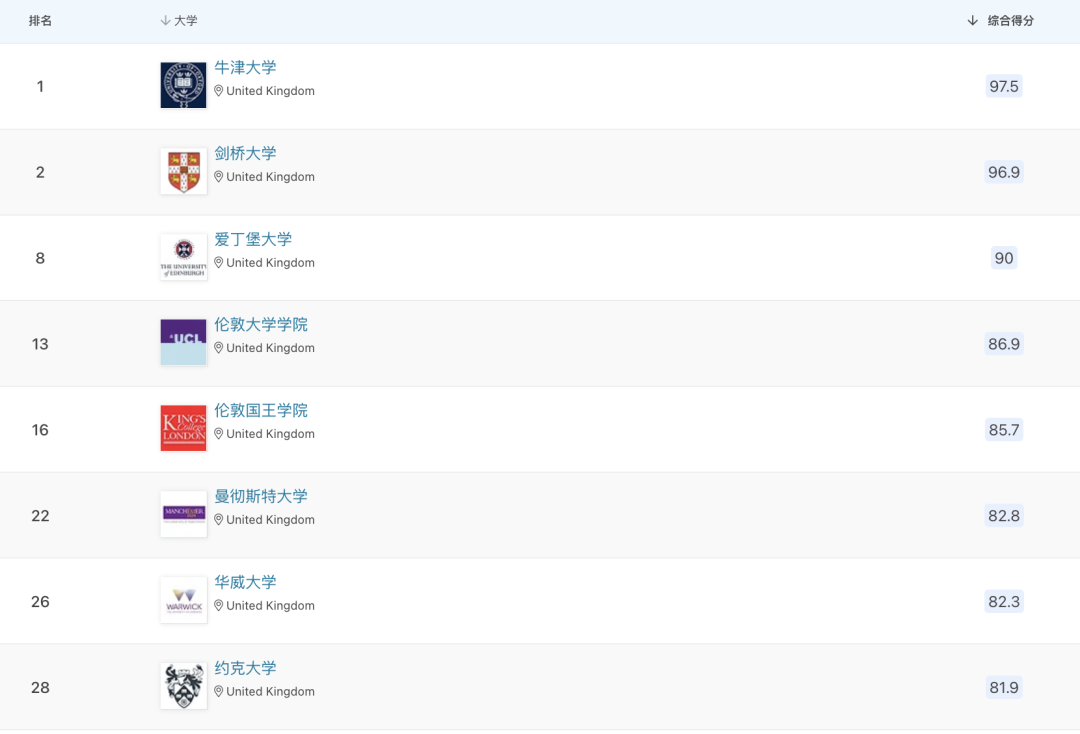Image resolution: width=1080 pixels, height=734 pixels.
Task: Click rank number 26 for 华威大学
Action: tap(40, 601)
